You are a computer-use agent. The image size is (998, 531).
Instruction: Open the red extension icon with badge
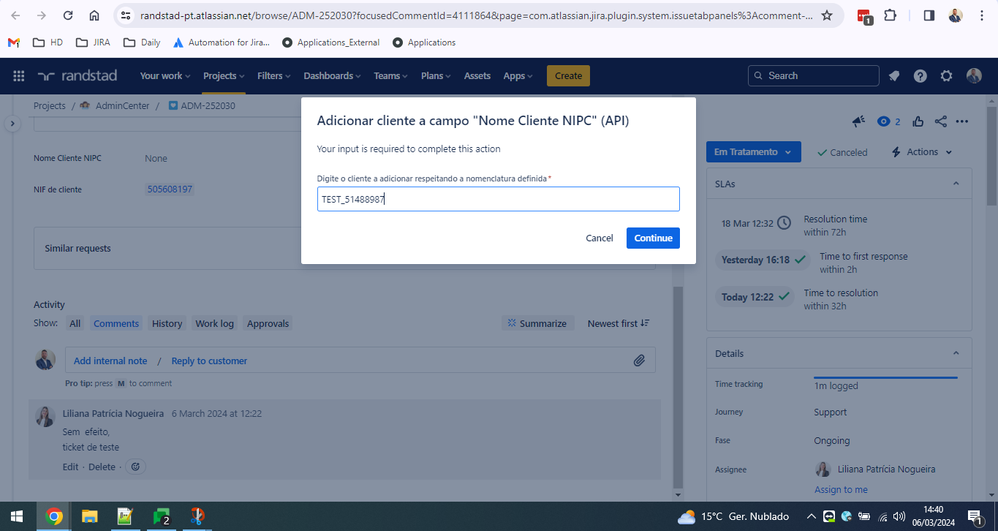(864, 17)
